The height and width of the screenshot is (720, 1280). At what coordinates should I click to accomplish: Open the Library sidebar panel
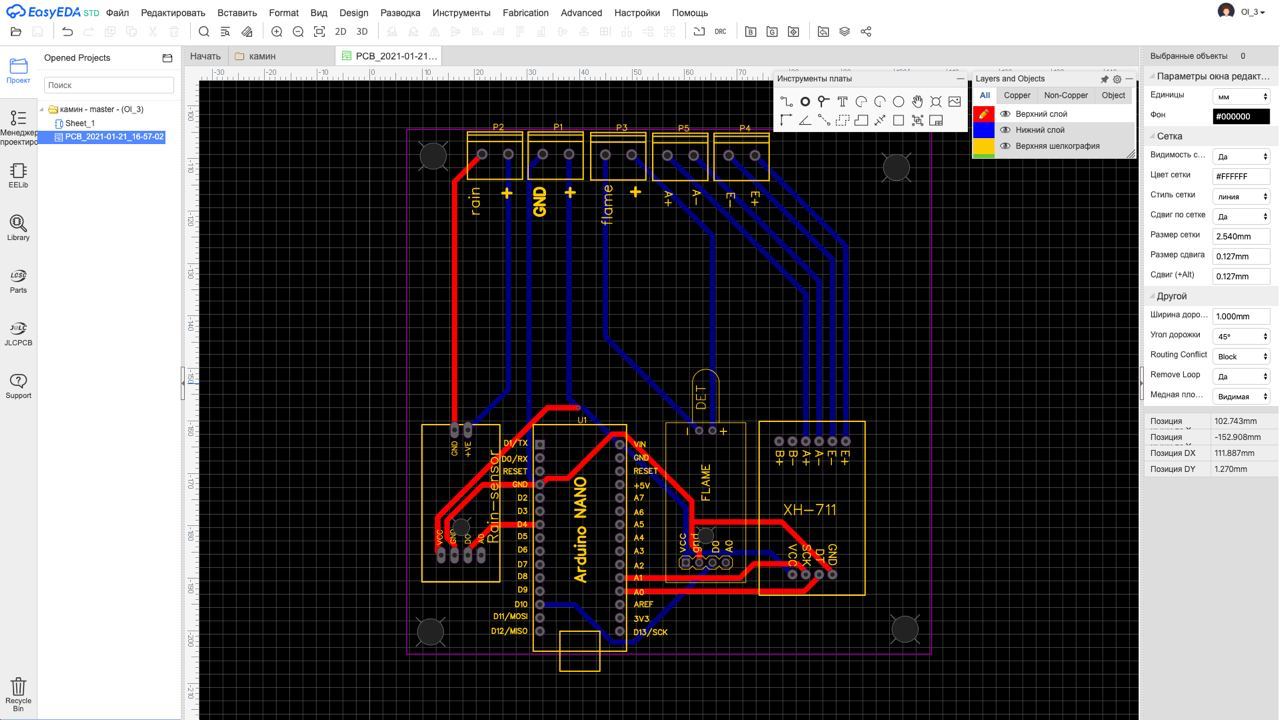click(x=18, y=228)
